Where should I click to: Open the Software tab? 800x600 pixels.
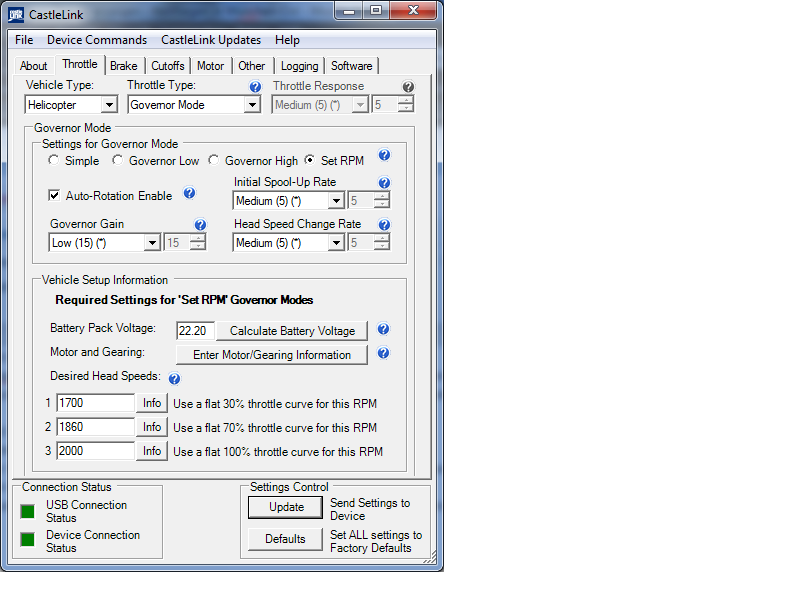[352, 66]
